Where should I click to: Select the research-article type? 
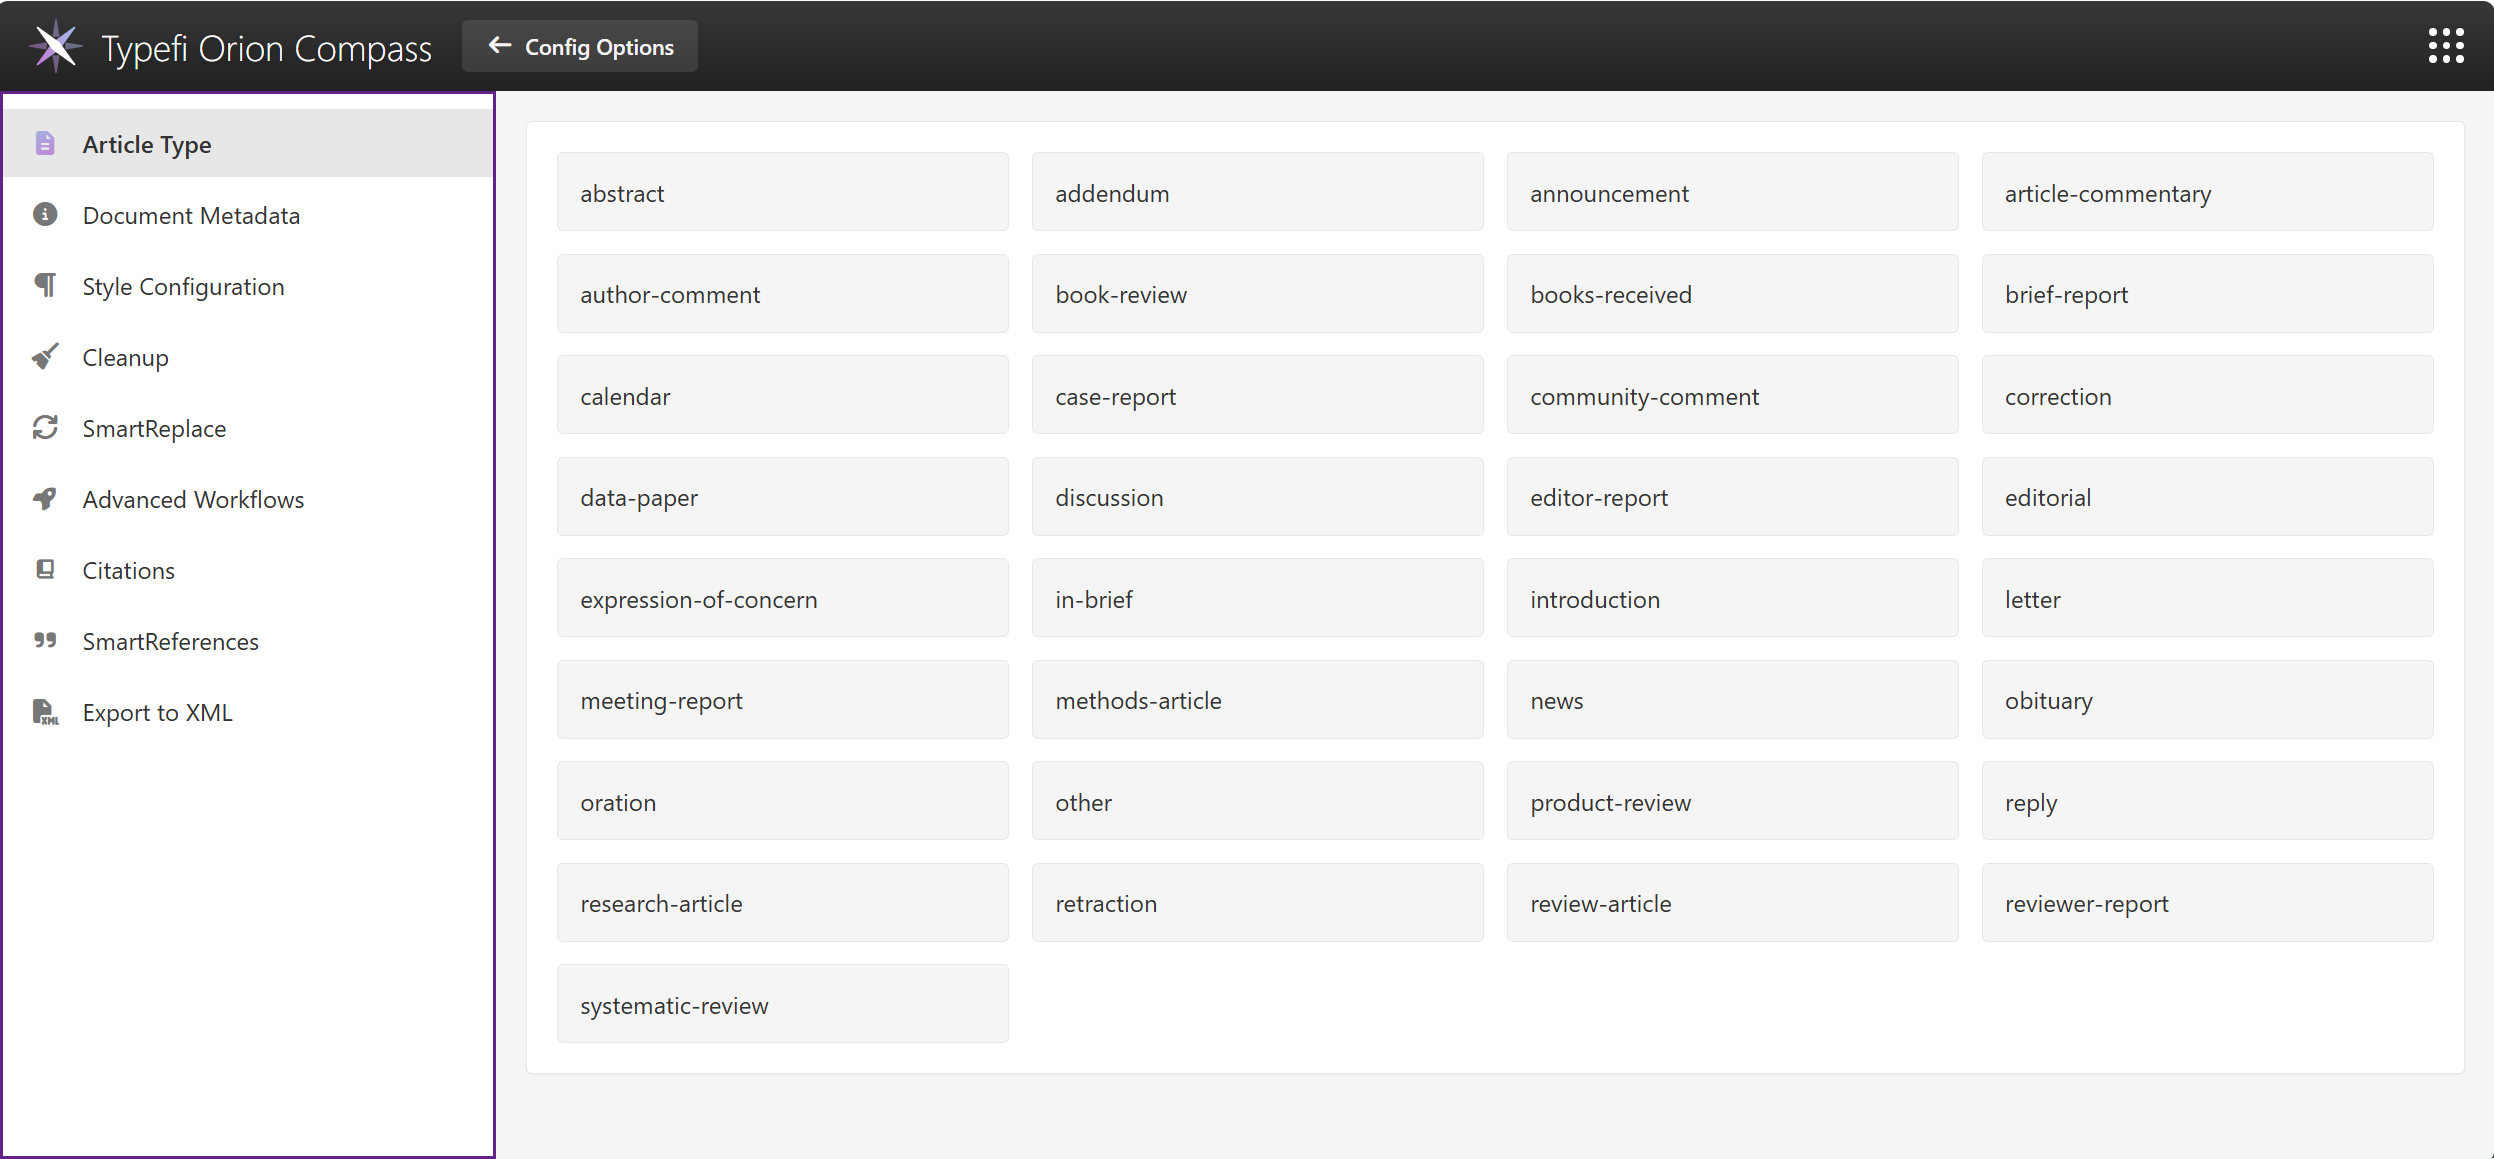click(782, 902)
